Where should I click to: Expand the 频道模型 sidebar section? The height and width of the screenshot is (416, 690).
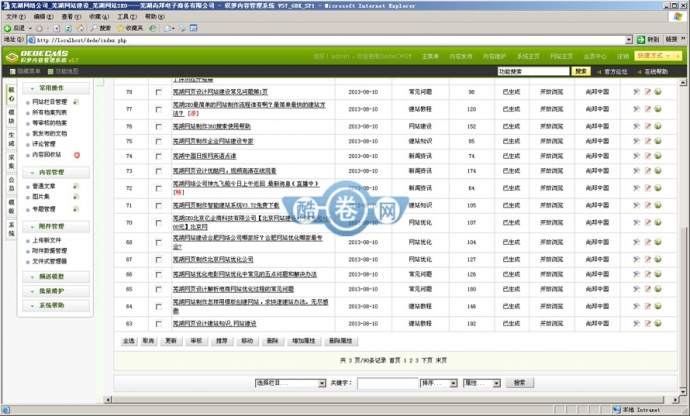click(x=56, y=276)
